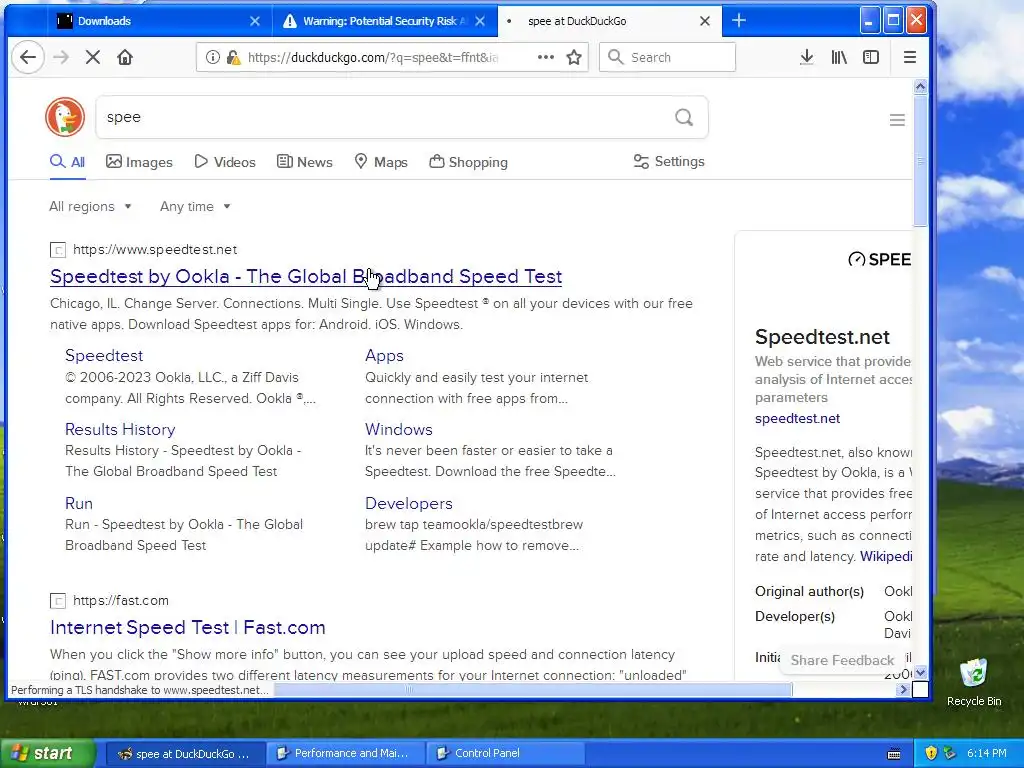Click the horizontal scrollbar right arrow
Viewport: 1024px width, 768px height.
pyautogui.click(x=904, y=690)
